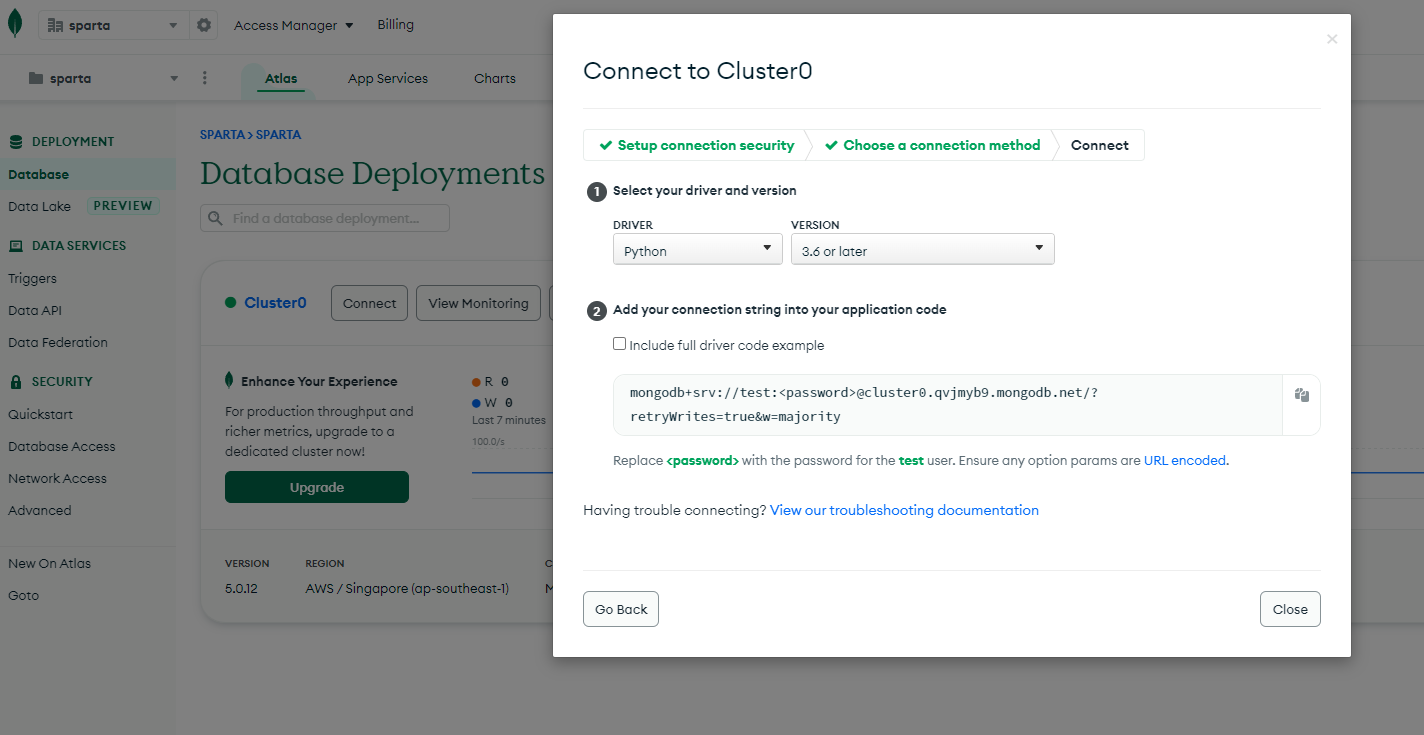Open the Cluster0 cluster link
The width and height of the screenshot is (1424, 735).
click(275, 302)
